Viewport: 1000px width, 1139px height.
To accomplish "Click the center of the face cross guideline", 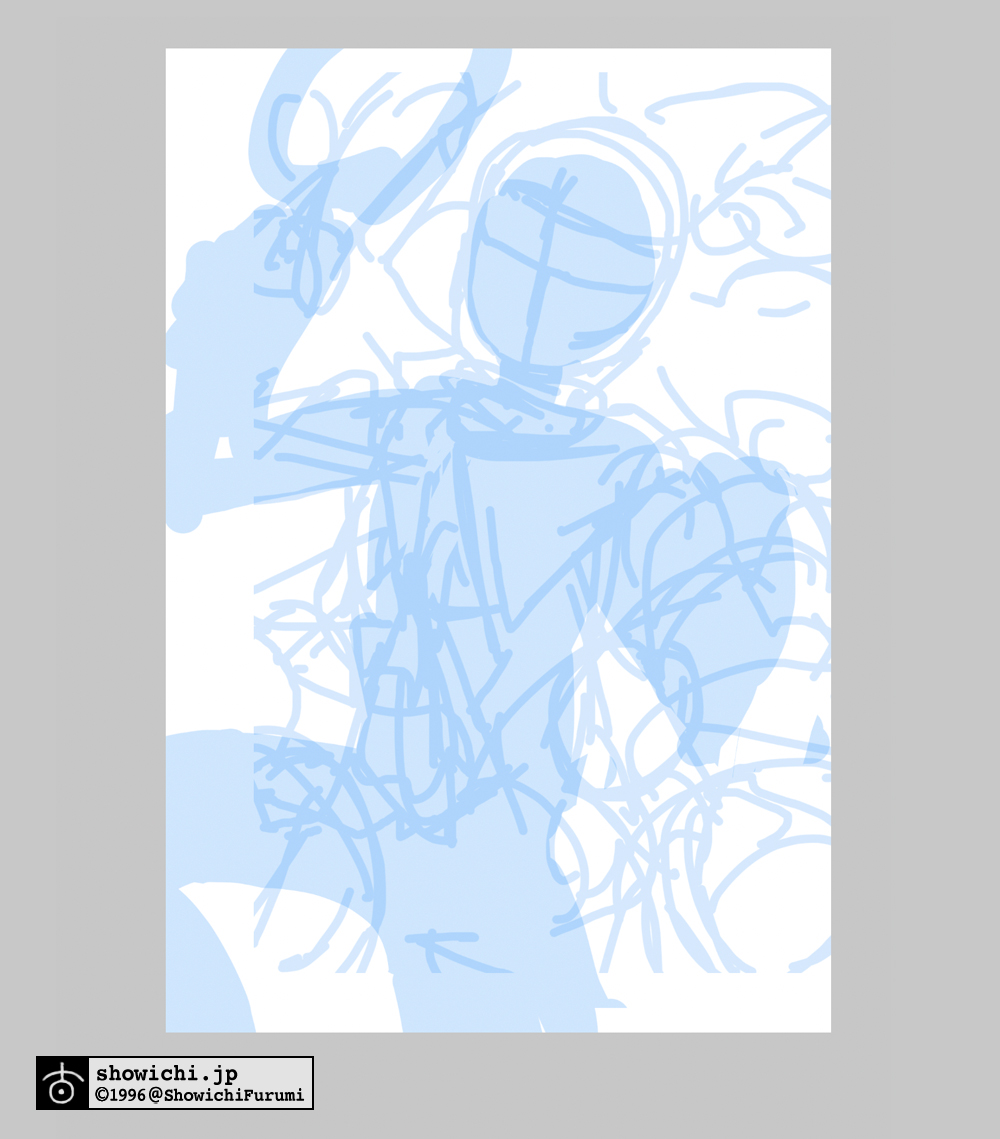I will click(x=545, y=240).
